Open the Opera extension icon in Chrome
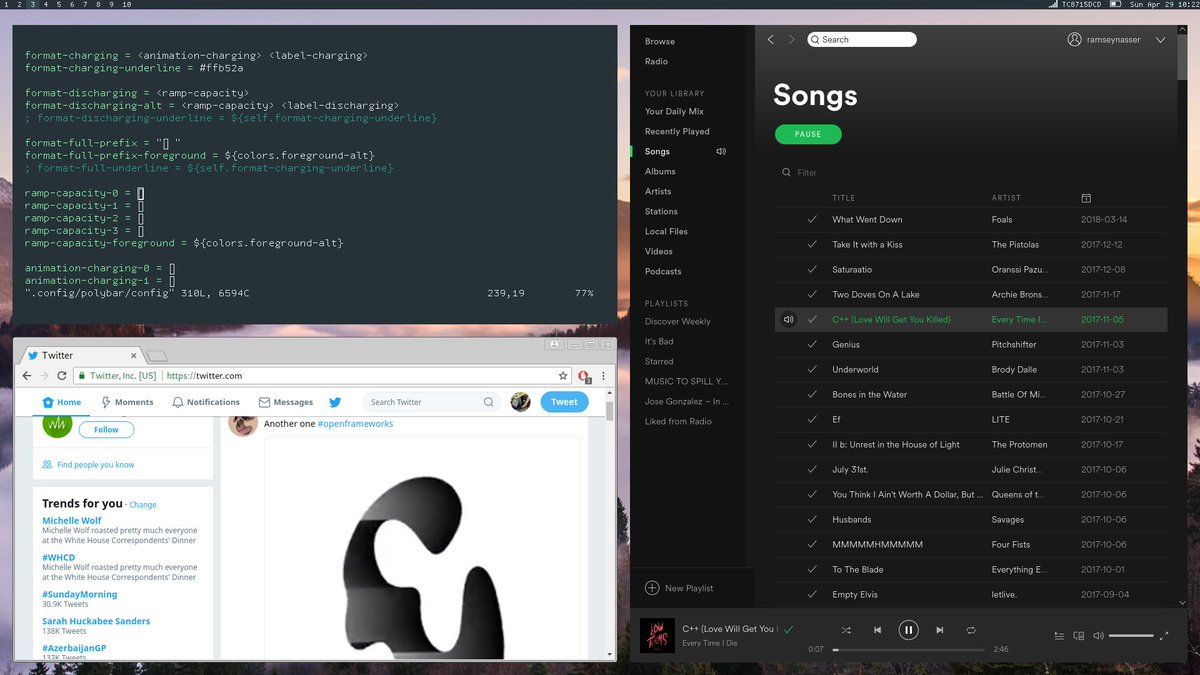The image size is (1200, 675). pos(586,376)
